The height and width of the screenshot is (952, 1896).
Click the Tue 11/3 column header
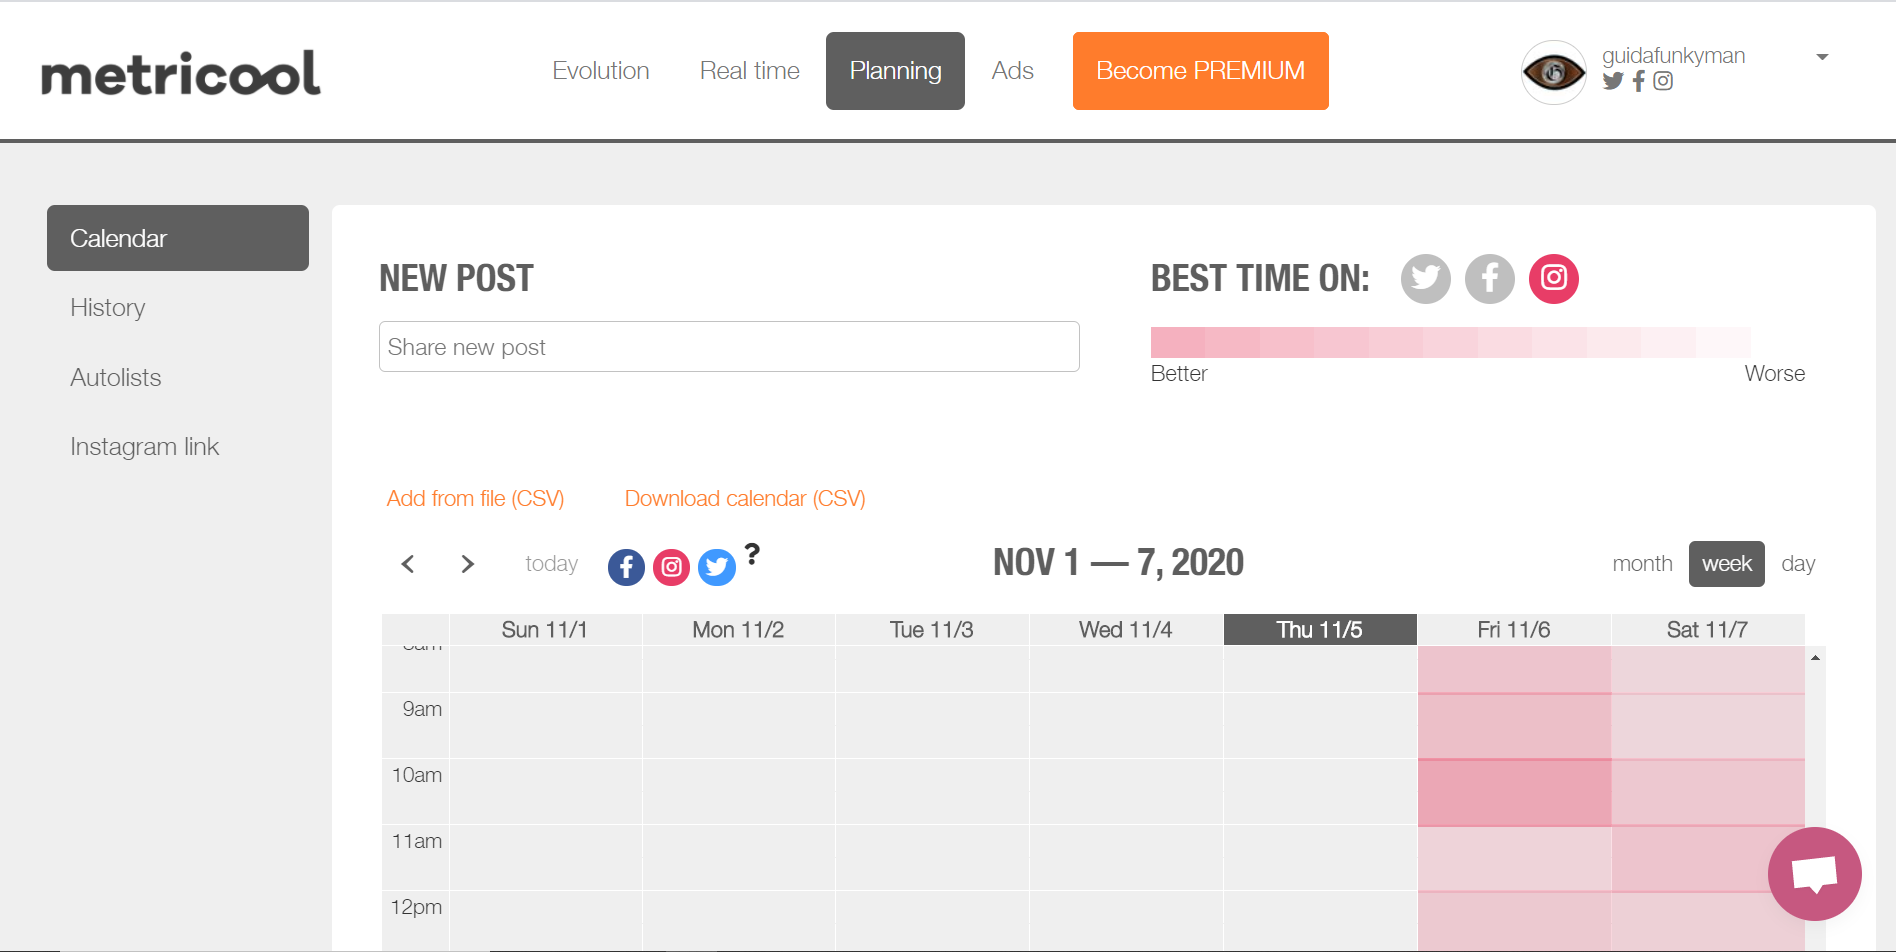pos(932,630)
